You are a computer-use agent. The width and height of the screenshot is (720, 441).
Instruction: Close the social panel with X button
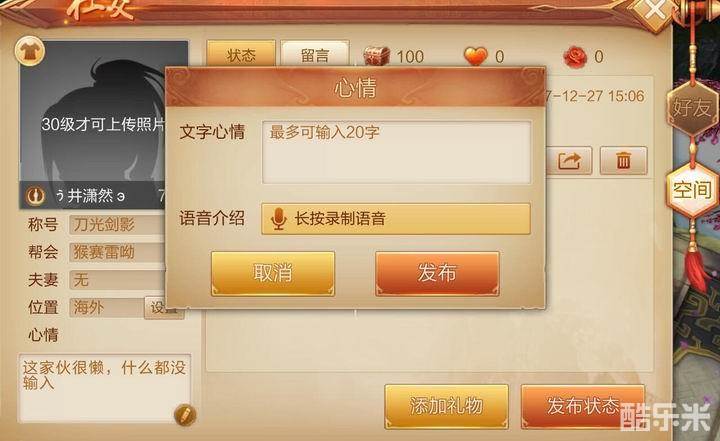click(655, 10)
